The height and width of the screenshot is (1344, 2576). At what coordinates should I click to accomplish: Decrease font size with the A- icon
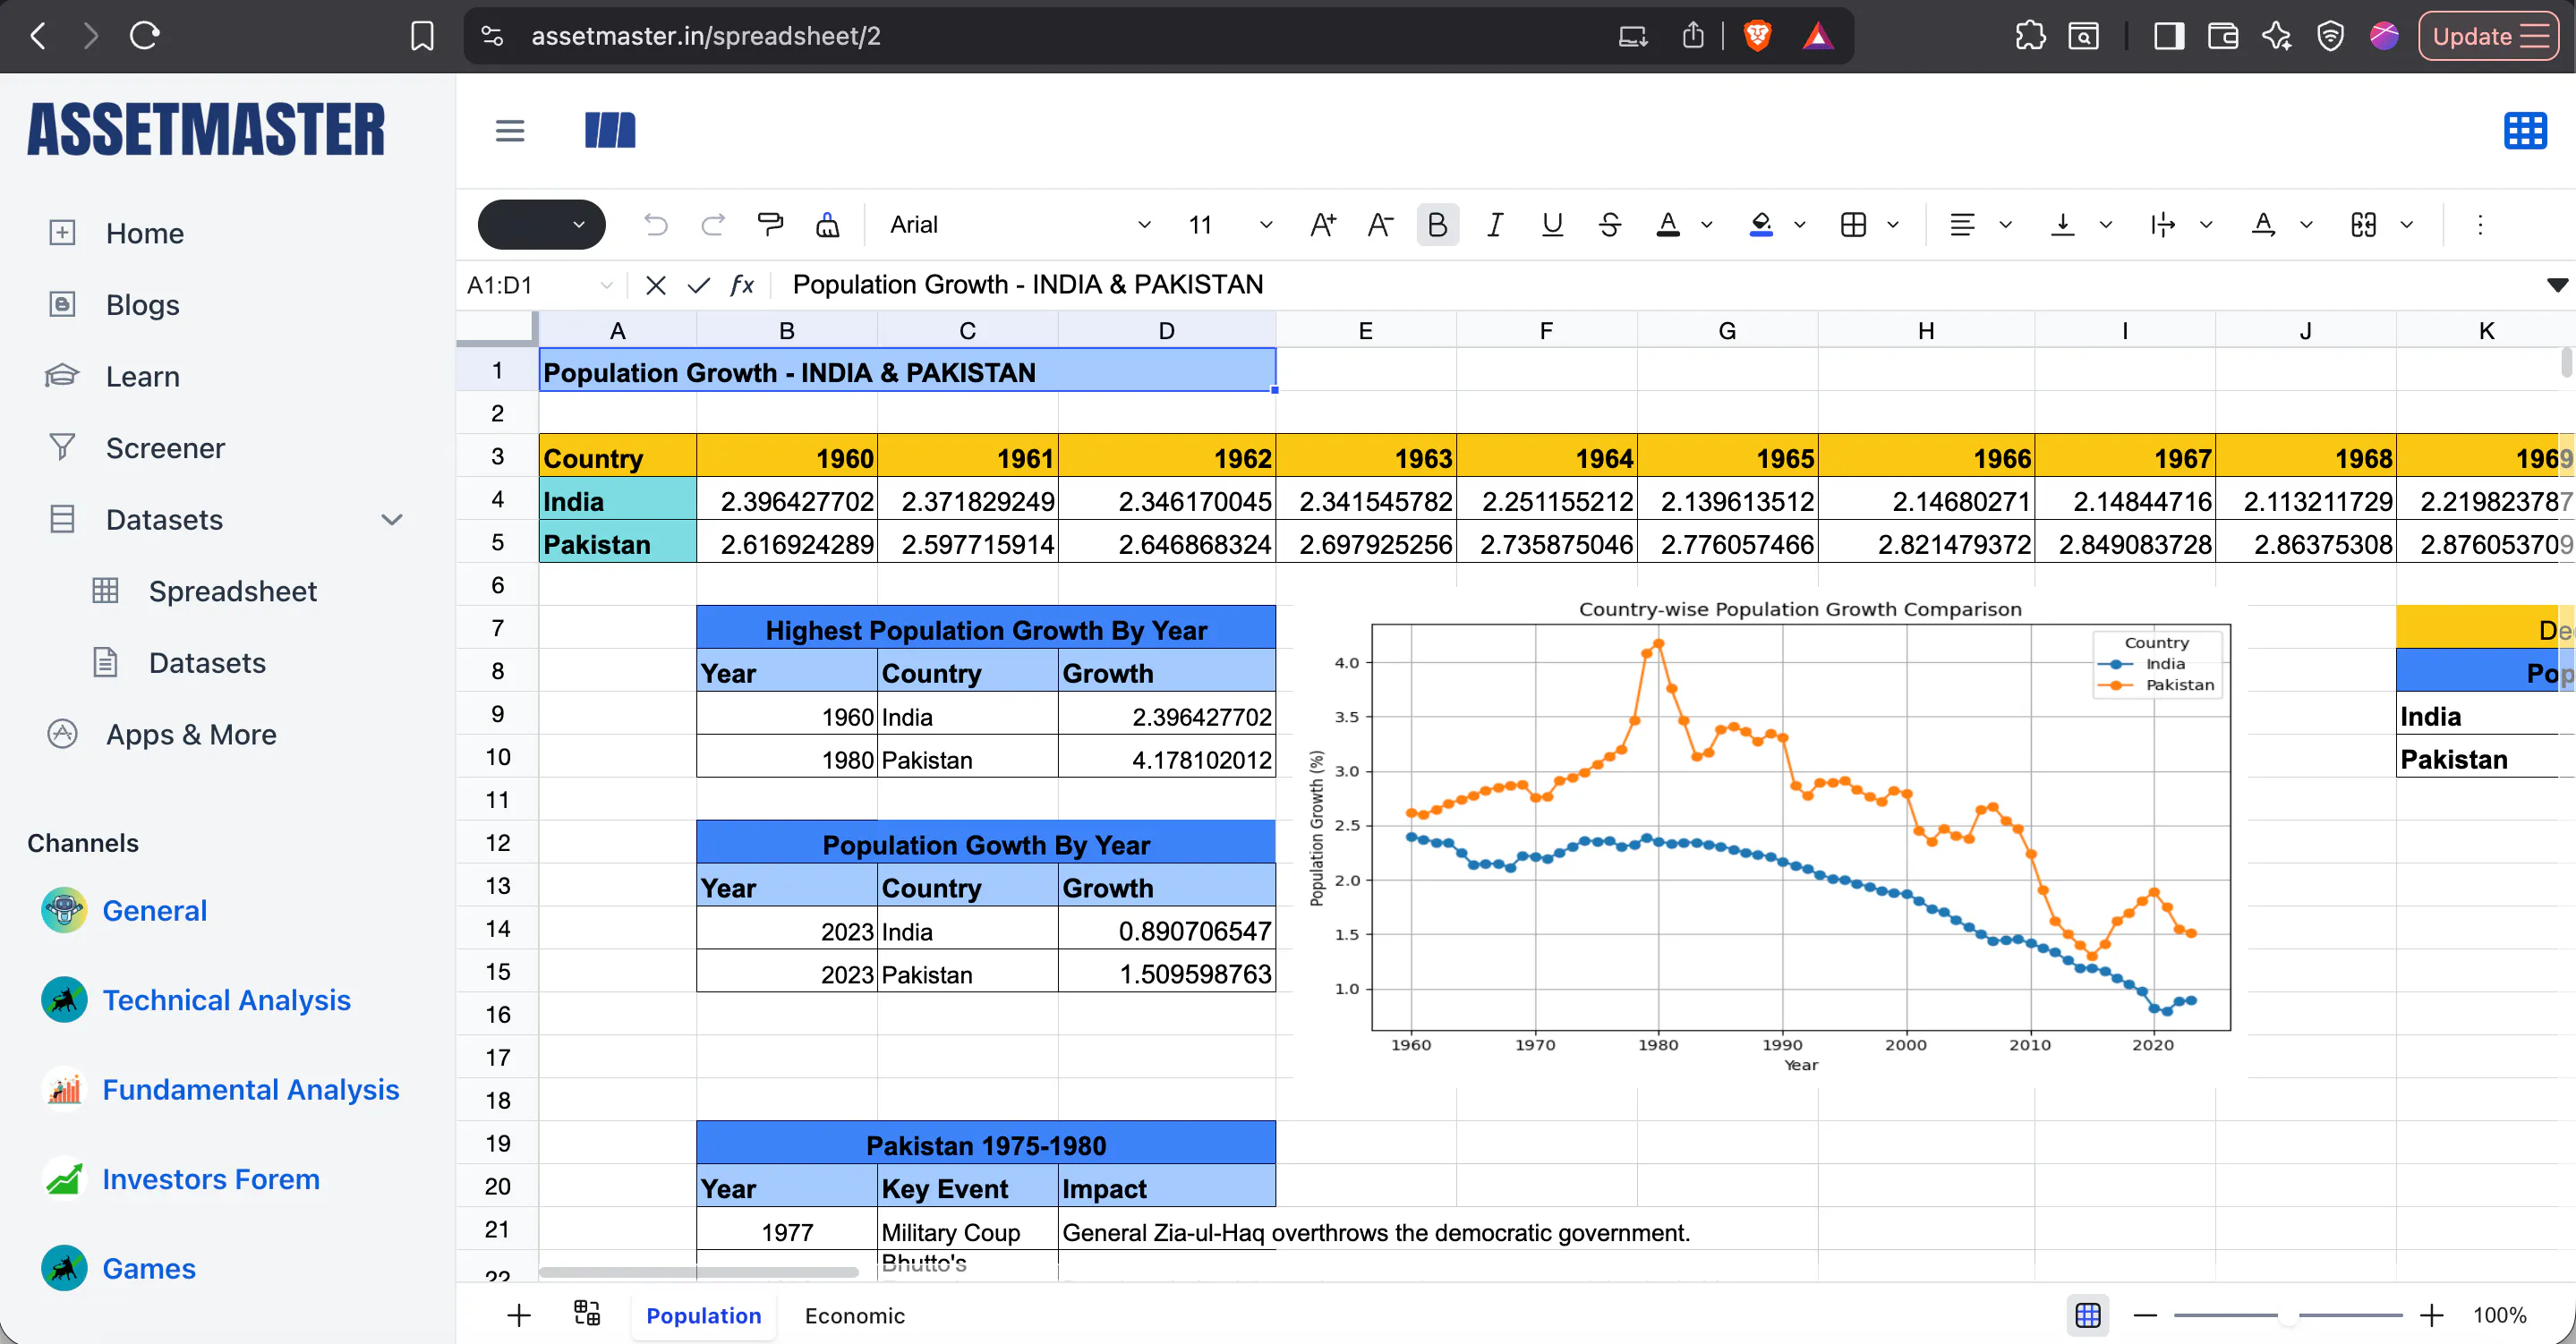coord(1380,225)
